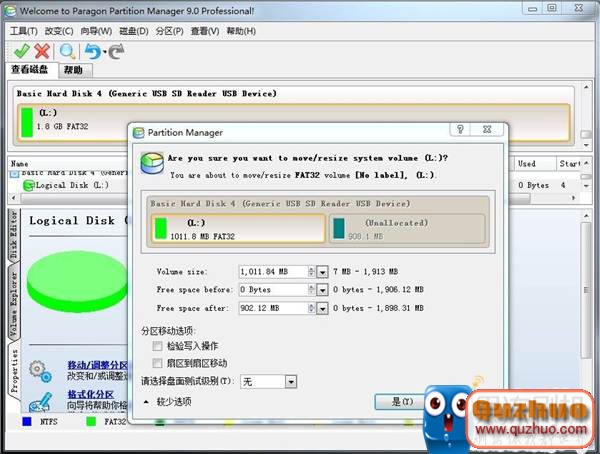Click the FAT32 green legend swatch
Image resolution: width=600 pixels, height=454 pixels.
91,421
